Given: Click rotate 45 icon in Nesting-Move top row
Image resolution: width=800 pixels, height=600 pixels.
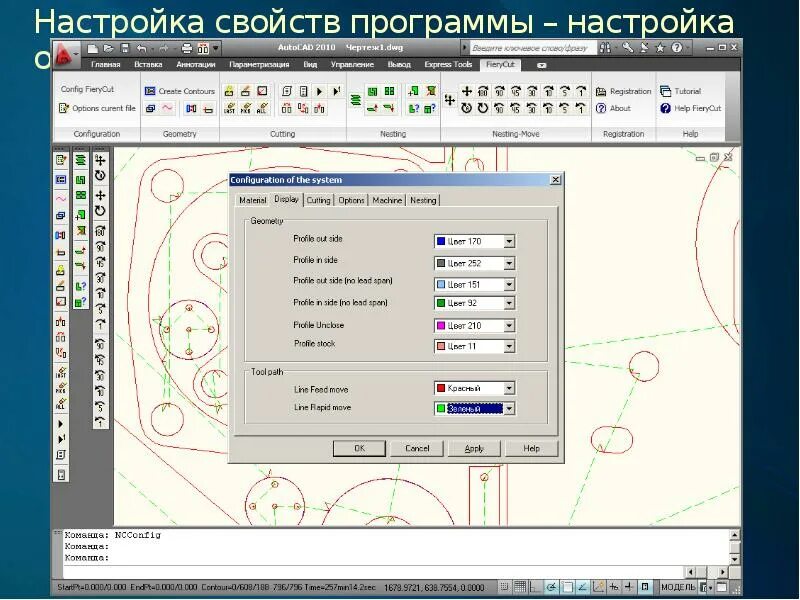Looking at the screenshot, I should click(516, 91).
